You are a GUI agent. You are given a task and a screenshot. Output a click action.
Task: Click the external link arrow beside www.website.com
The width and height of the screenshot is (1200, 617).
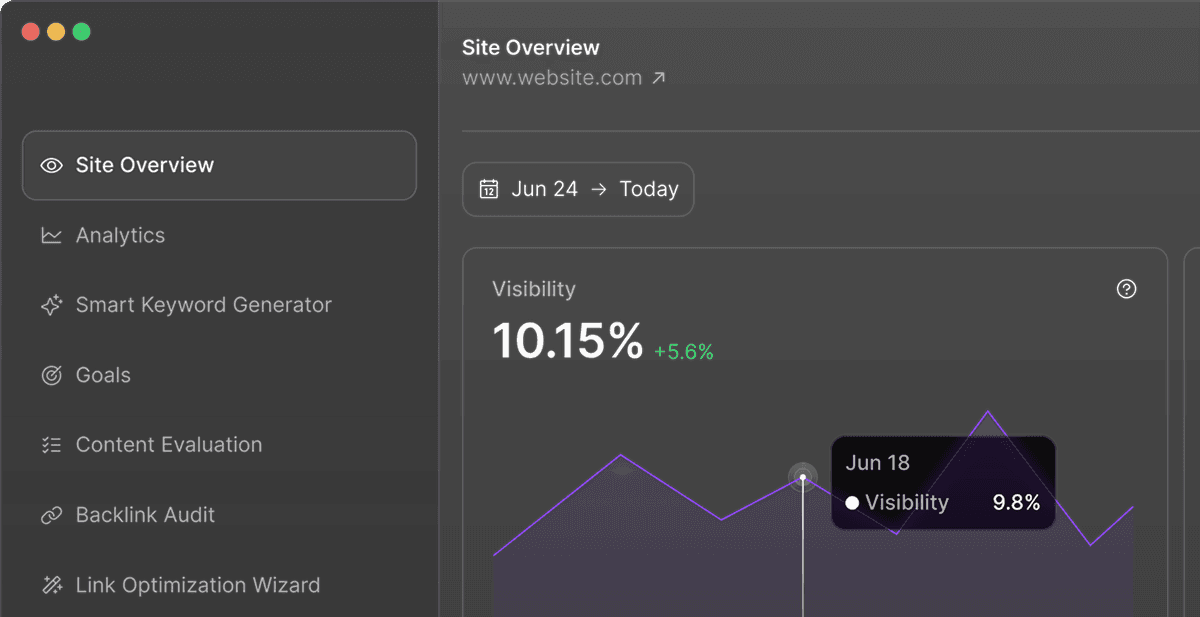[x=658, y=78]
